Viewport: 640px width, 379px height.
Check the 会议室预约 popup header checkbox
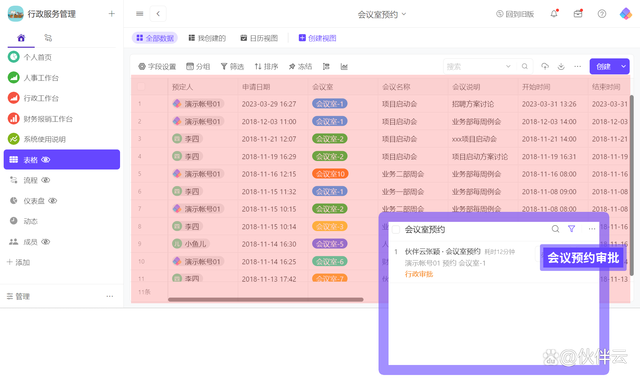coord(396,229)
